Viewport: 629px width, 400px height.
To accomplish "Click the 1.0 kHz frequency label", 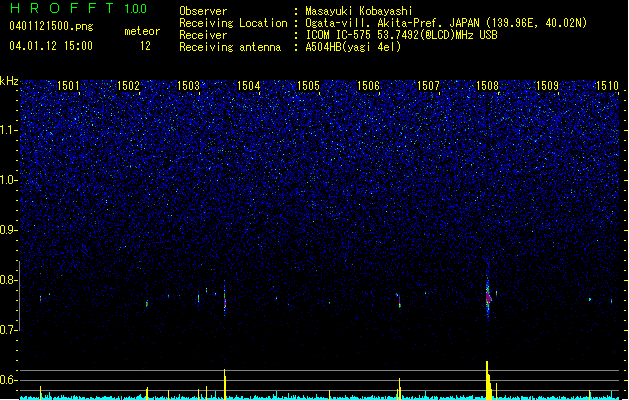I will 9,180.
